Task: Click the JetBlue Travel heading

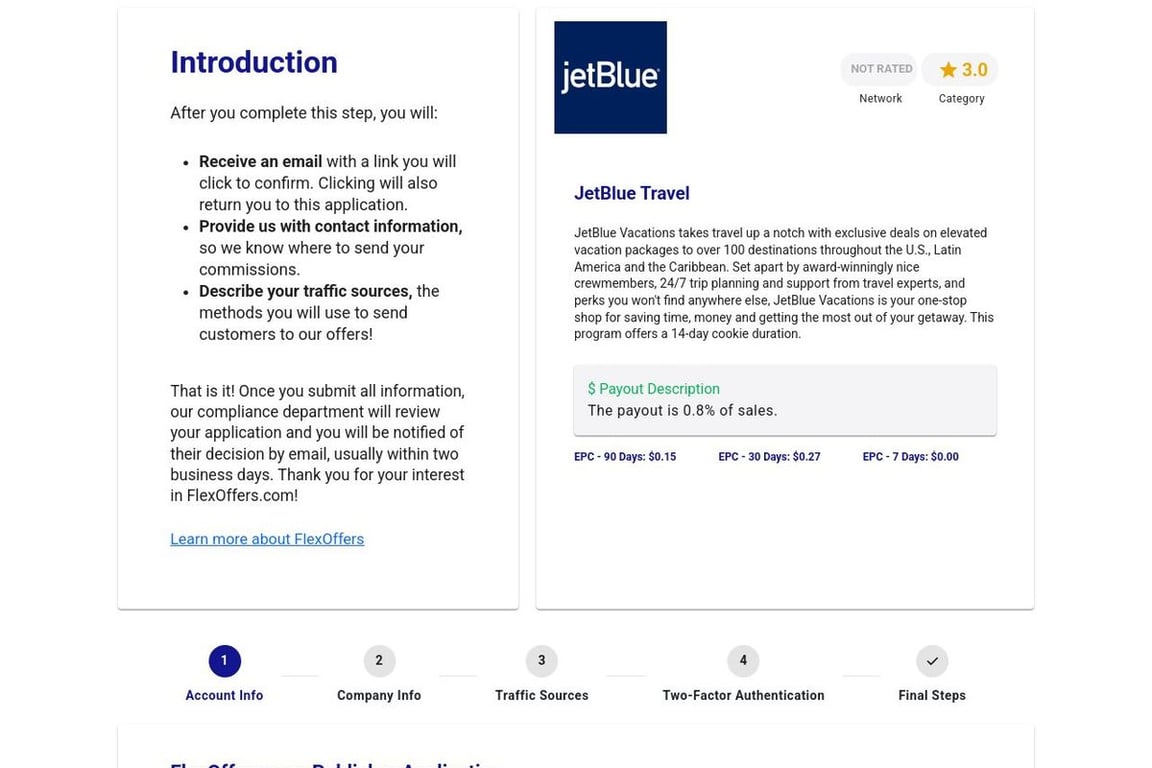Action: pyautogui.click(x=631, y=193)
